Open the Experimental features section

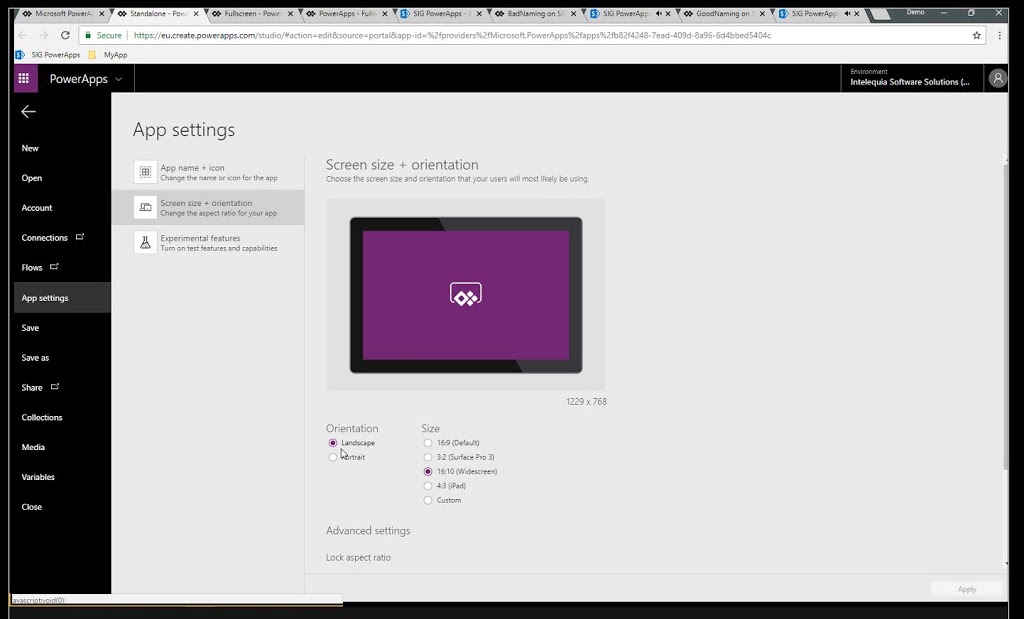click(208, 243)
